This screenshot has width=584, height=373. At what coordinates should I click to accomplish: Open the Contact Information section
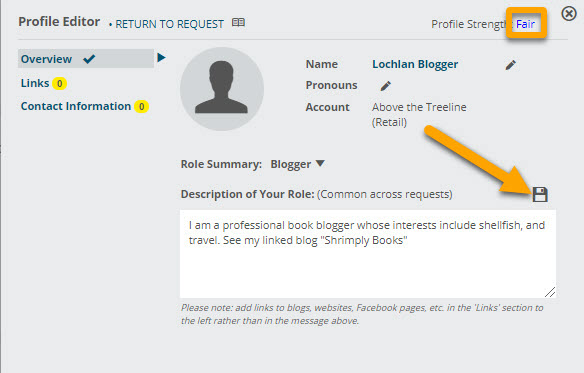click(76, 106)
